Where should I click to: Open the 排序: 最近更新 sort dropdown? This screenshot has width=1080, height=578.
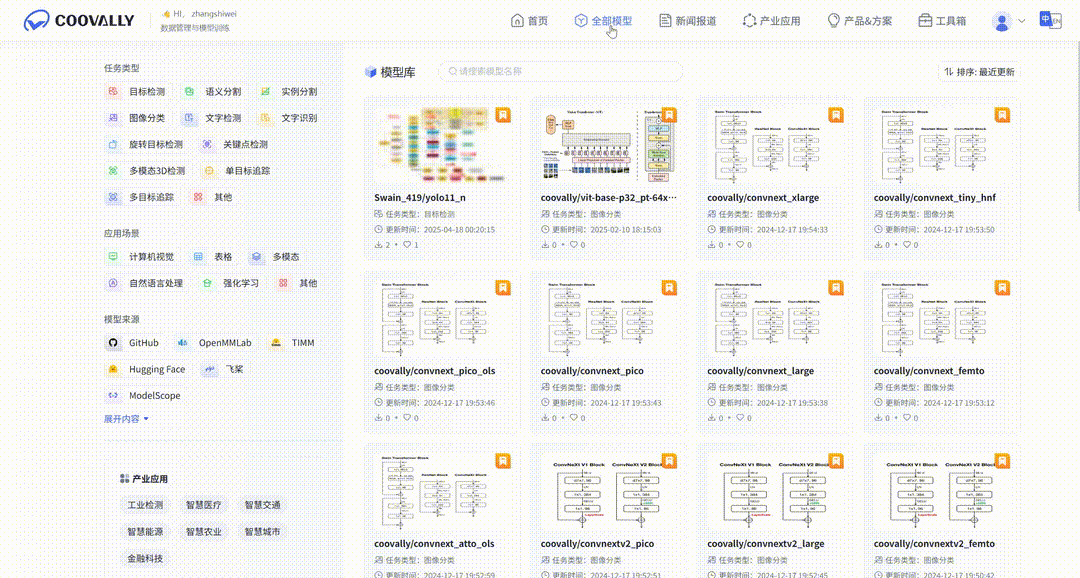point(979,72)
